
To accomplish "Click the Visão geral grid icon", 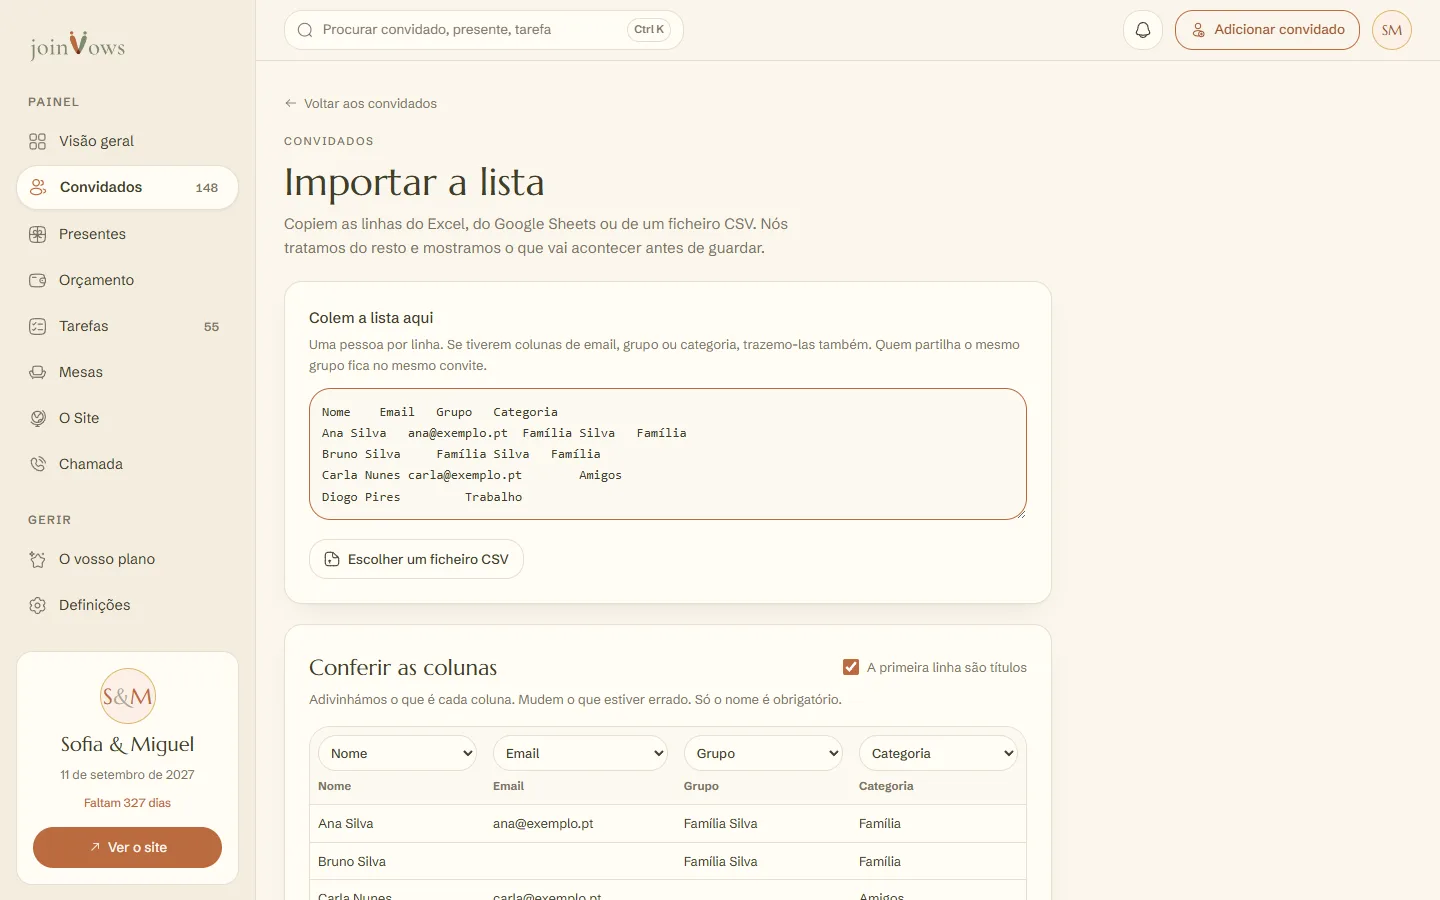I will 38,141.
